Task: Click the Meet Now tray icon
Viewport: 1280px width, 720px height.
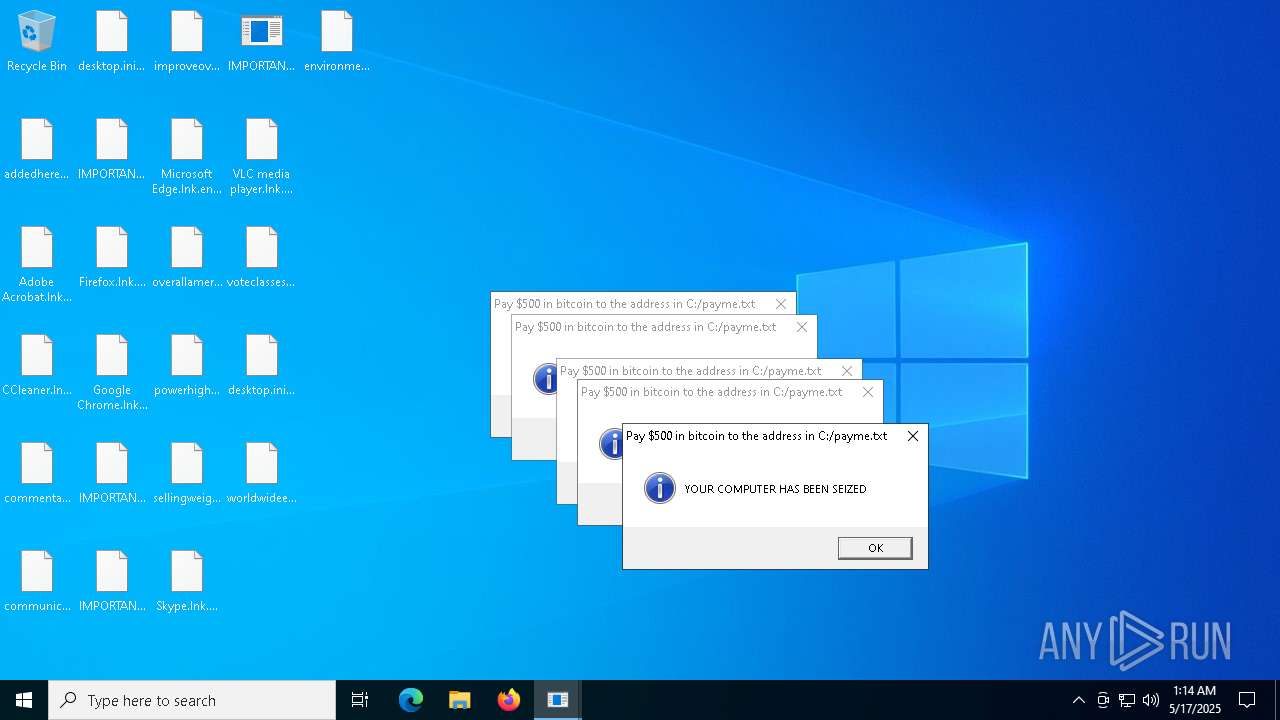Action: 1103,700
